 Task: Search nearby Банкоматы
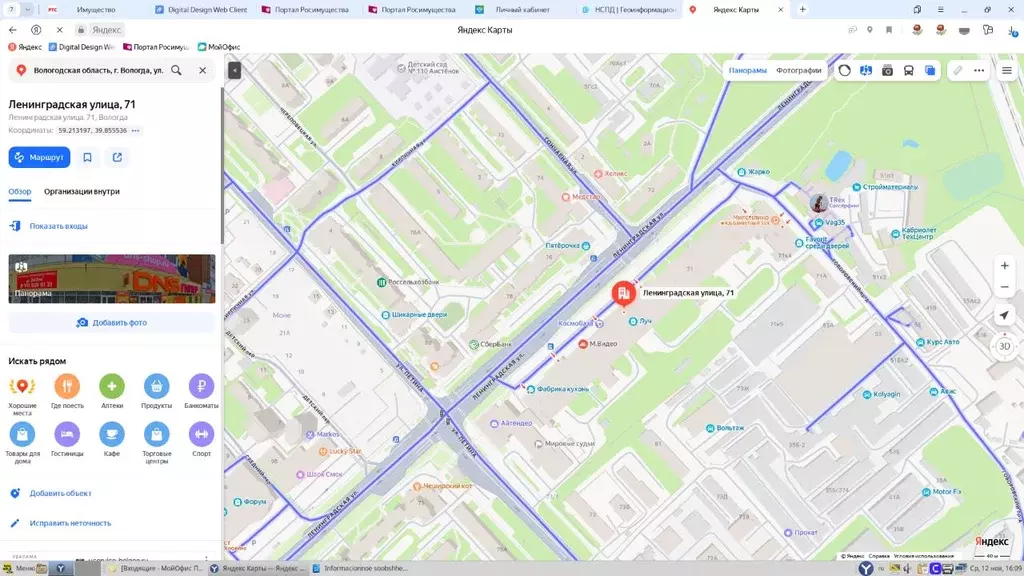point(201,386)
